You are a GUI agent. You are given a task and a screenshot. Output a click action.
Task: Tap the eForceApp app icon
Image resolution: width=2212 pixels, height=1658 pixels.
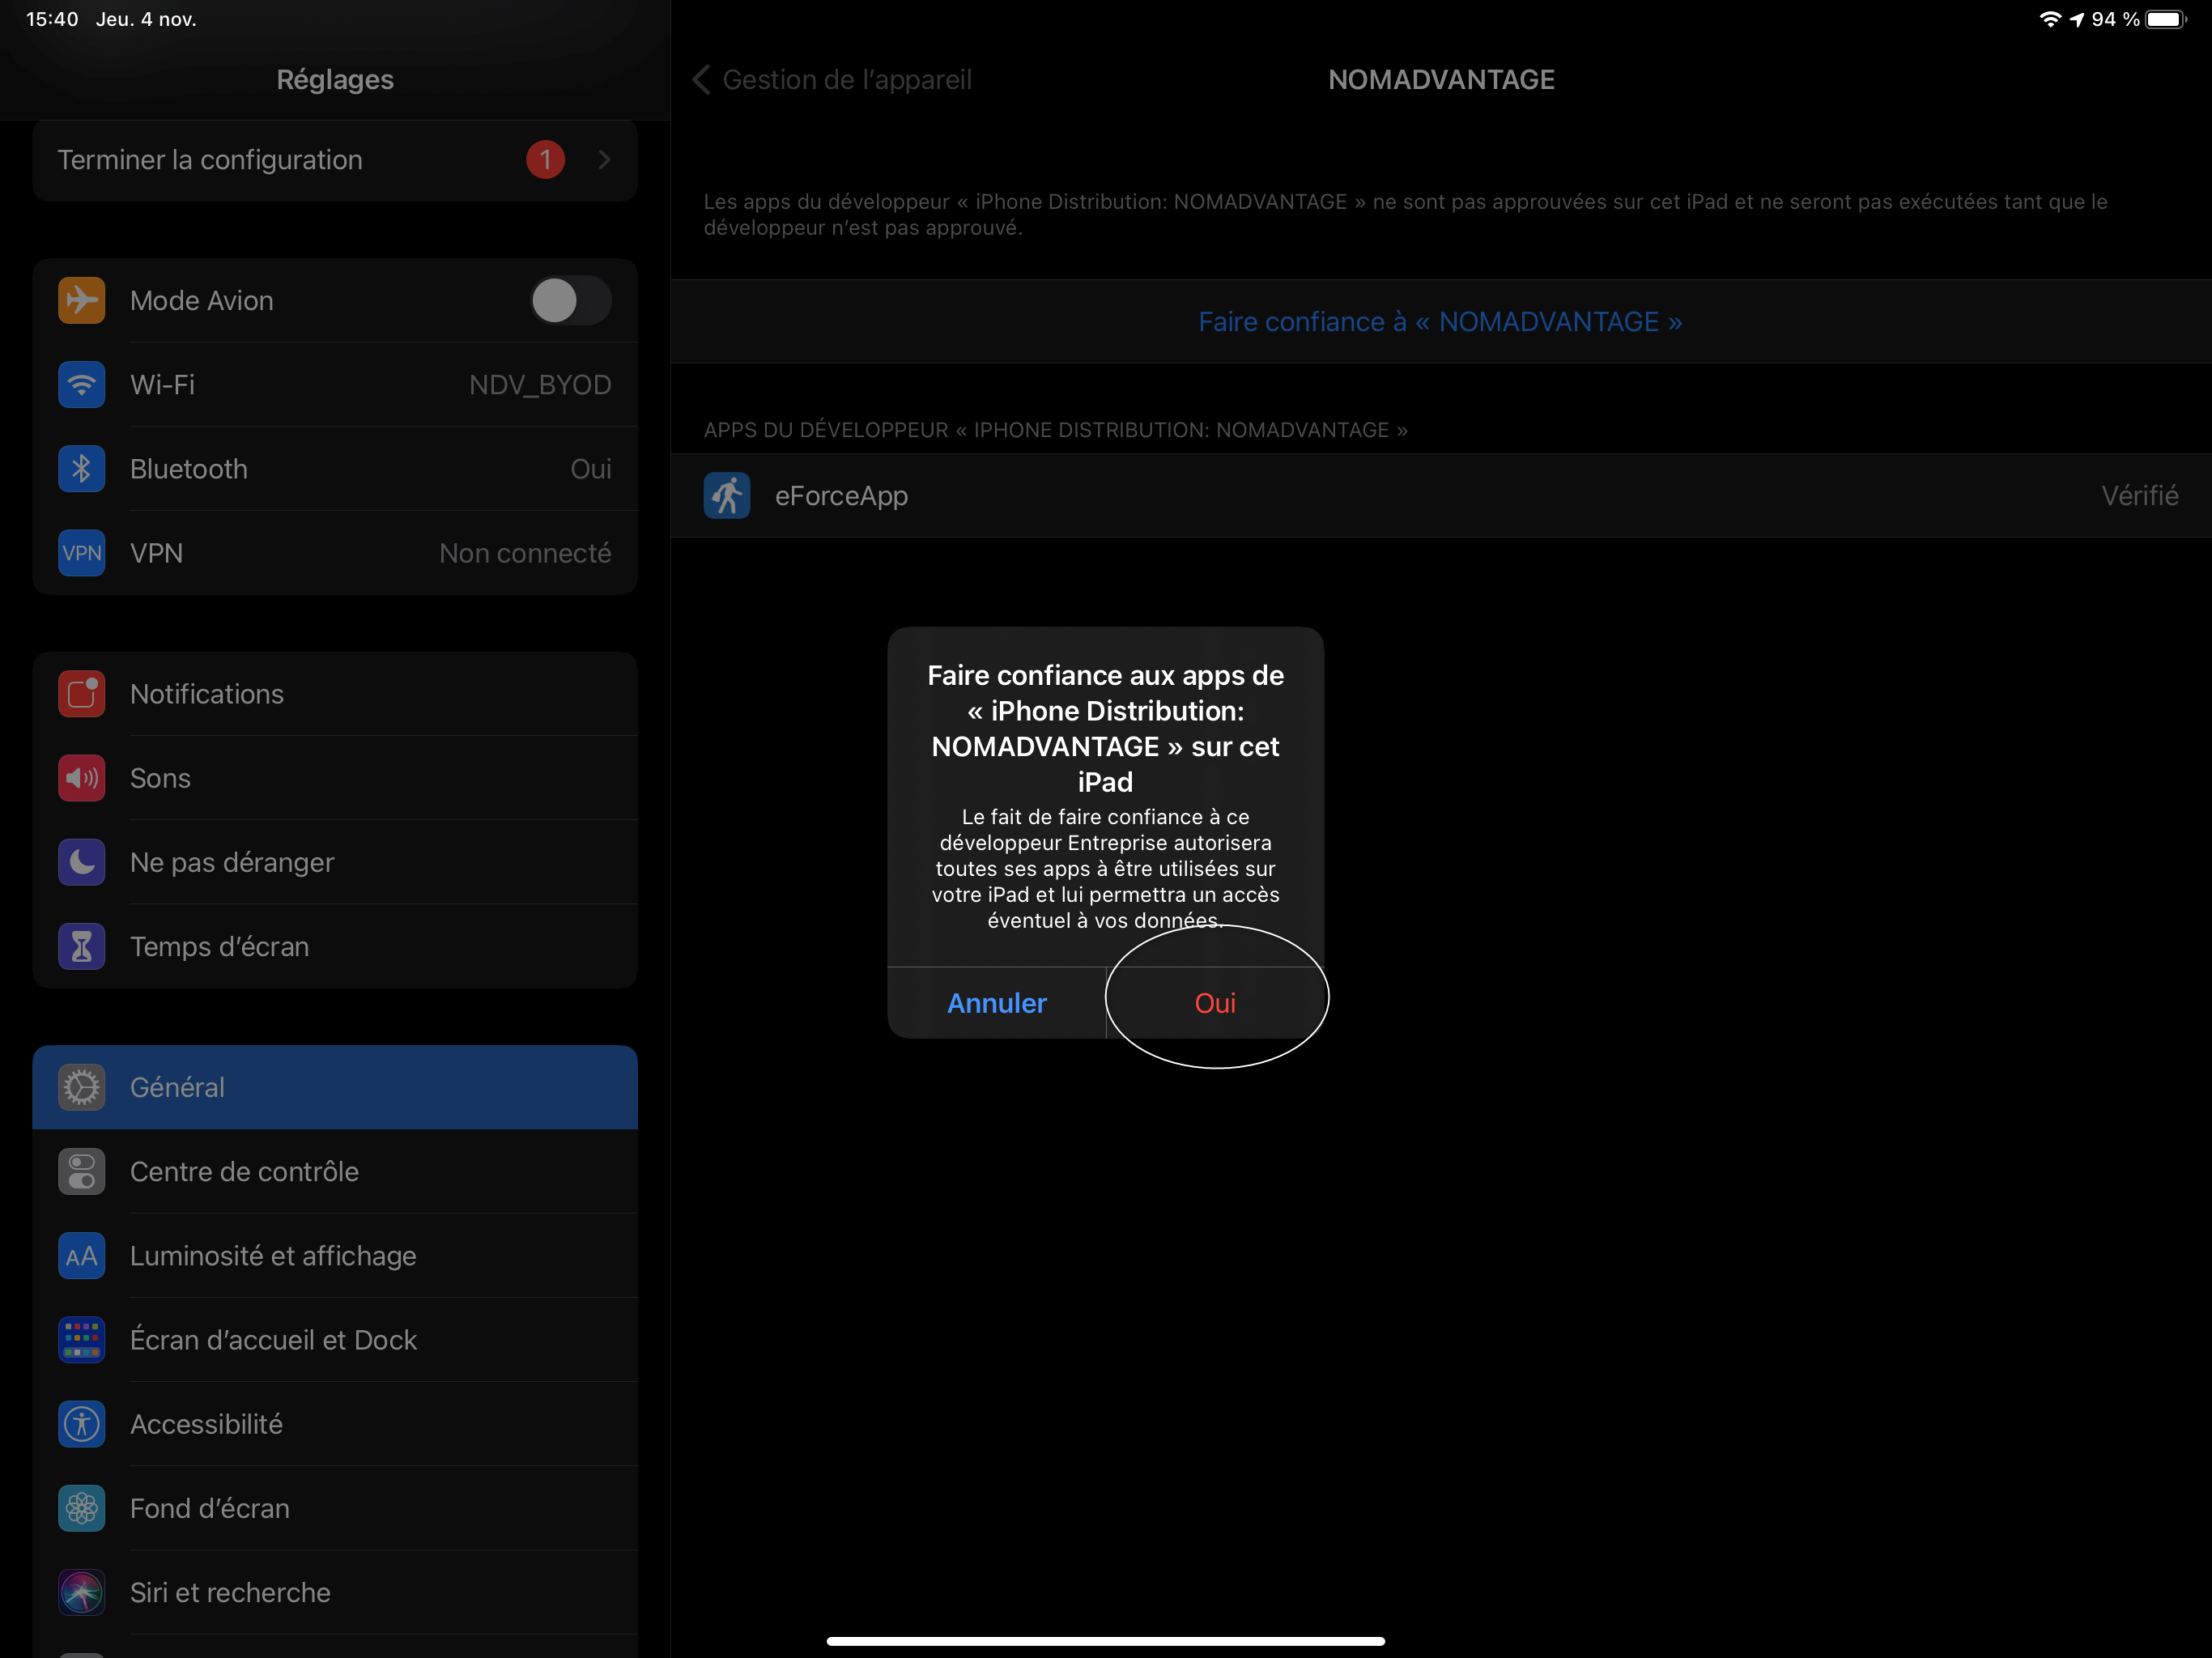pyautogui.click(x=727, y=496)
